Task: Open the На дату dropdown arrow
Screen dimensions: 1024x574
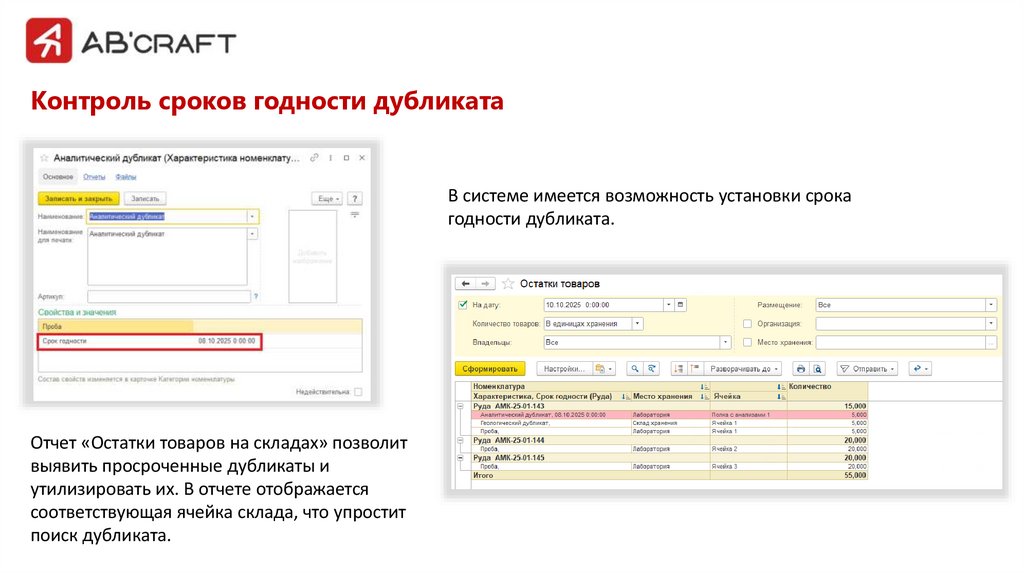Action: click(668, 305)
